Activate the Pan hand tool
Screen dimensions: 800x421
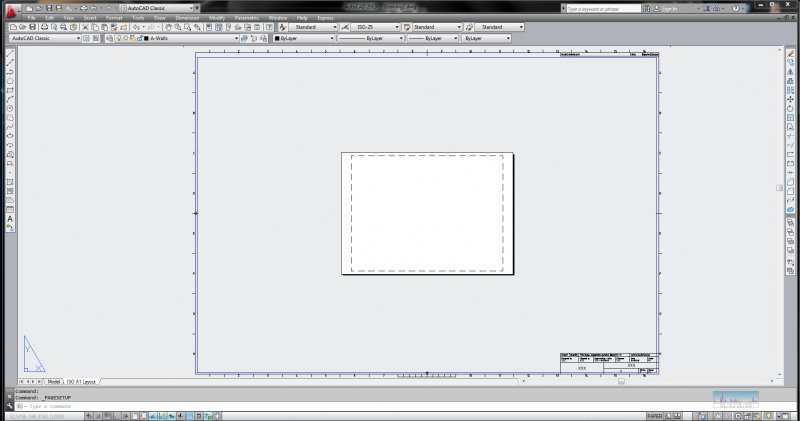pyautogui.click(x=168, y=27)
